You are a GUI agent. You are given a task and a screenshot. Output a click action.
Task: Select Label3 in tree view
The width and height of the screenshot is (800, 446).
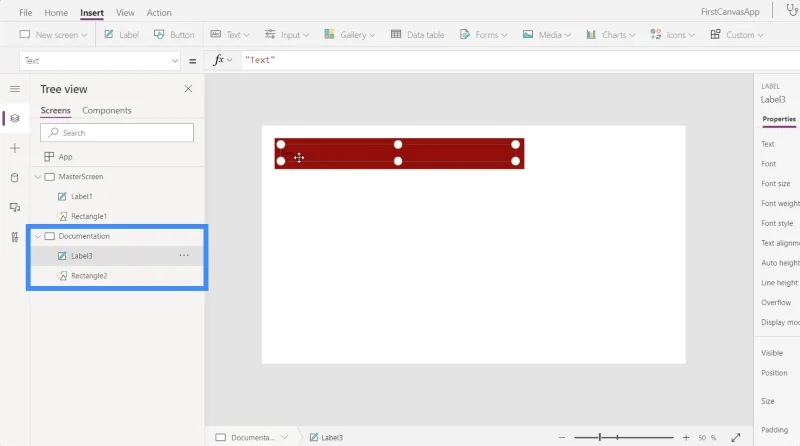click(x=82, y=256)
